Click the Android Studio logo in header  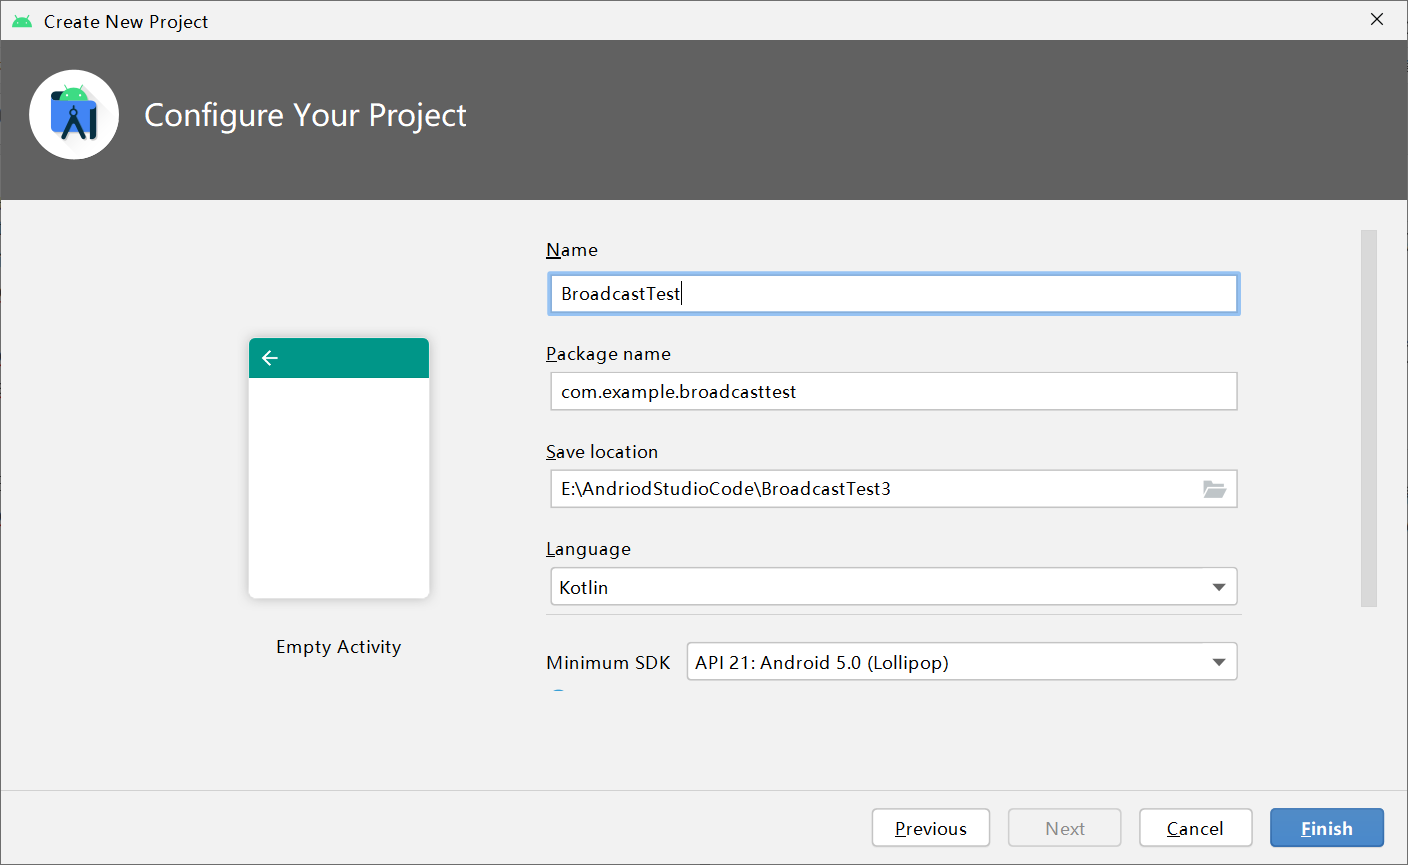(x=74, y=115)
